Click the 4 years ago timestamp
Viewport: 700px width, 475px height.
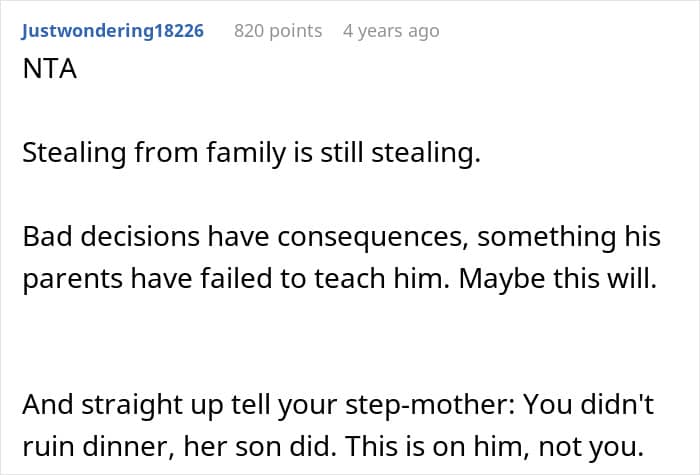pos(391,31)
